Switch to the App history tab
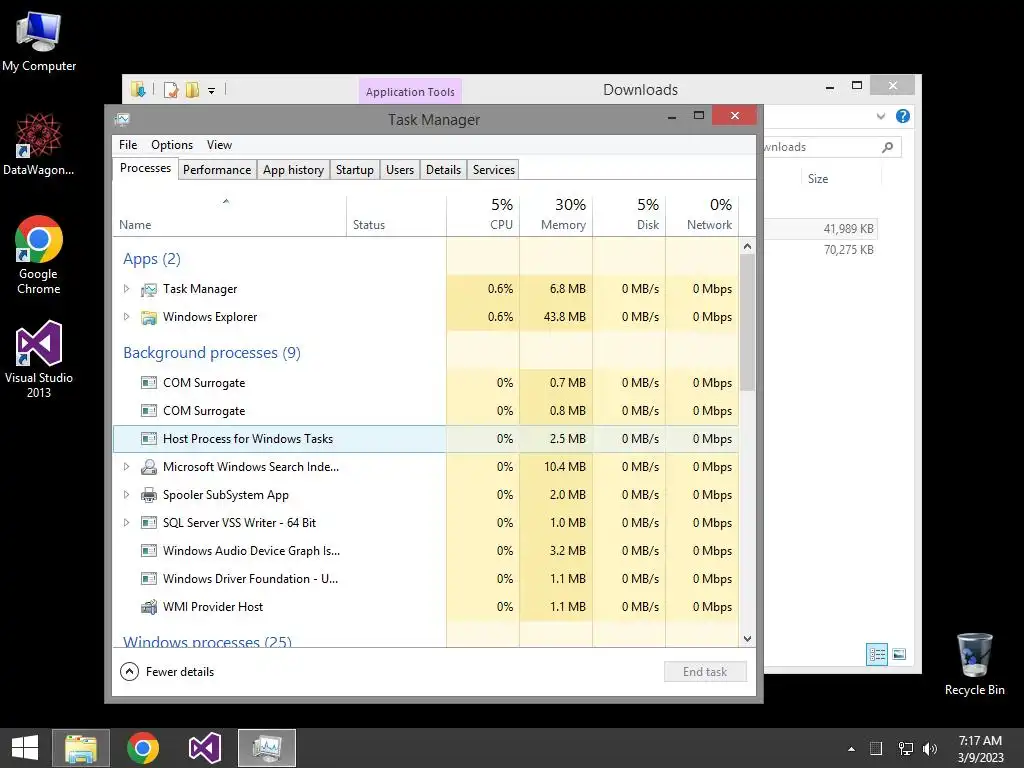The width and height of the screenshot is (1024, 768). tap(293, 170)
